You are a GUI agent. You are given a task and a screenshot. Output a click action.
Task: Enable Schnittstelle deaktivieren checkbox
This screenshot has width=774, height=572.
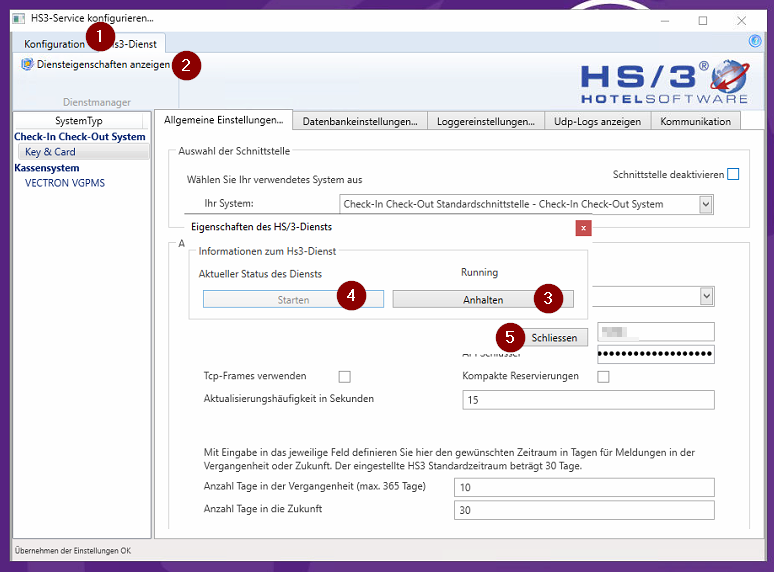click(x=733, y=174)
